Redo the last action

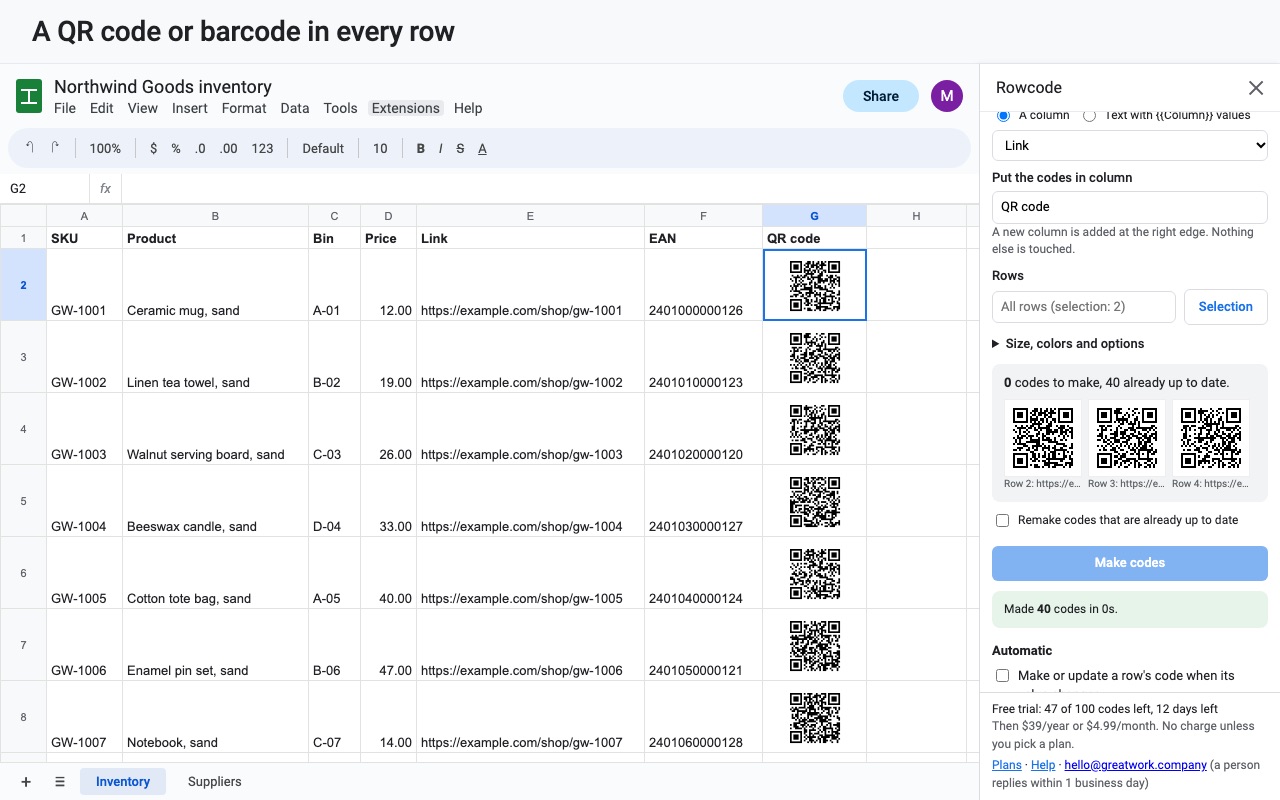click(x=56, y=148)
